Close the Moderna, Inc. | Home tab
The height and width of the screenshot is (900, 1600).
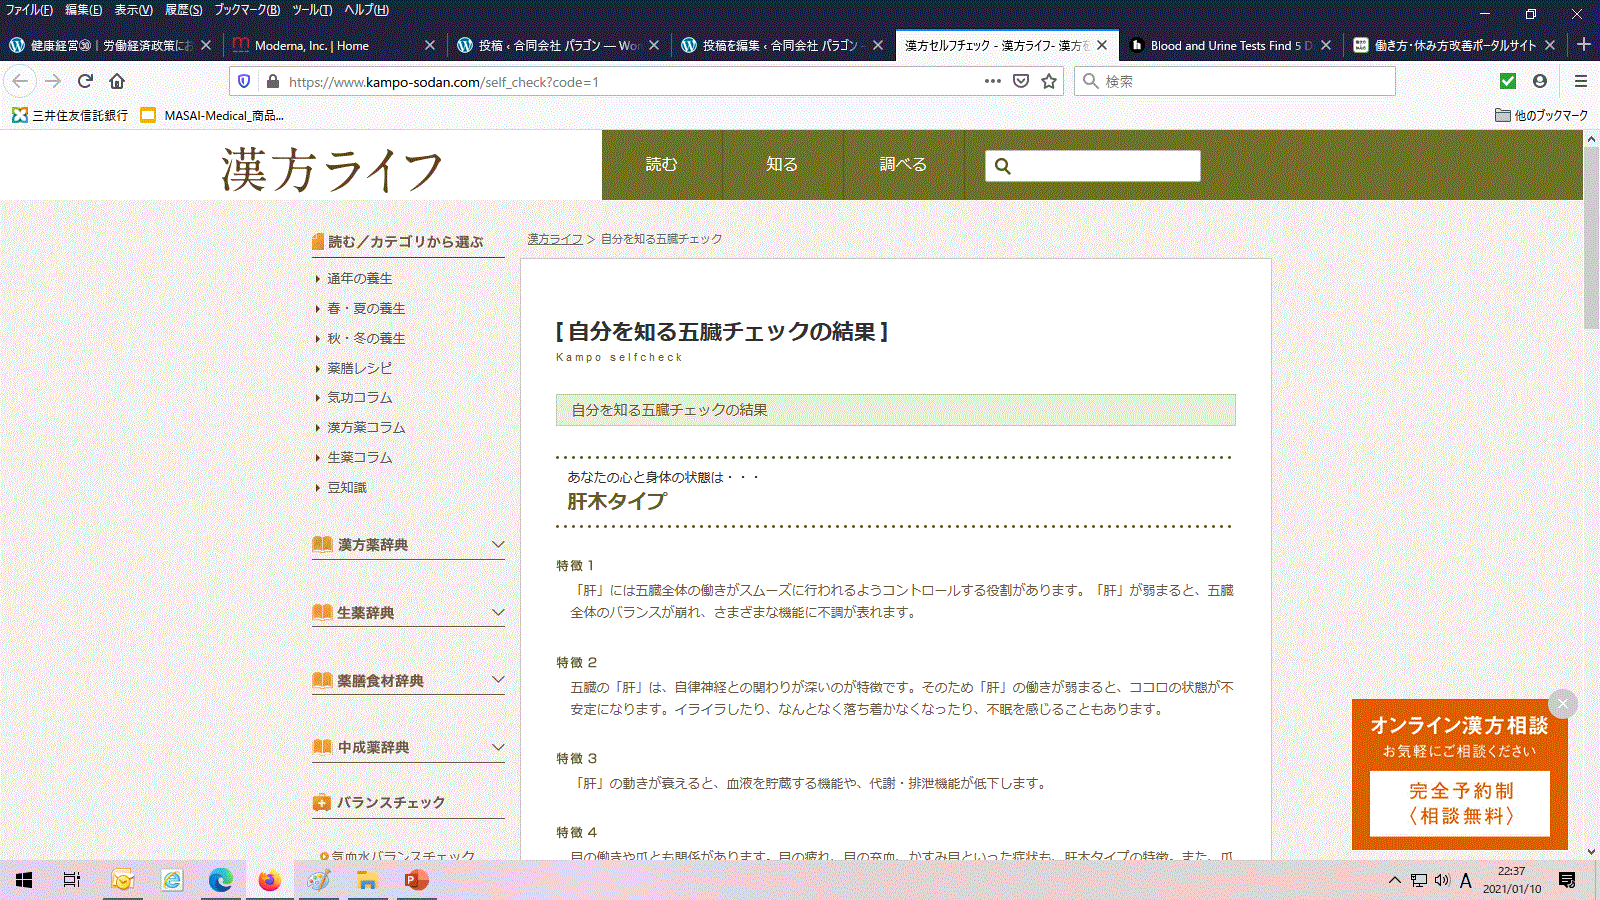(x=430, y=45)
